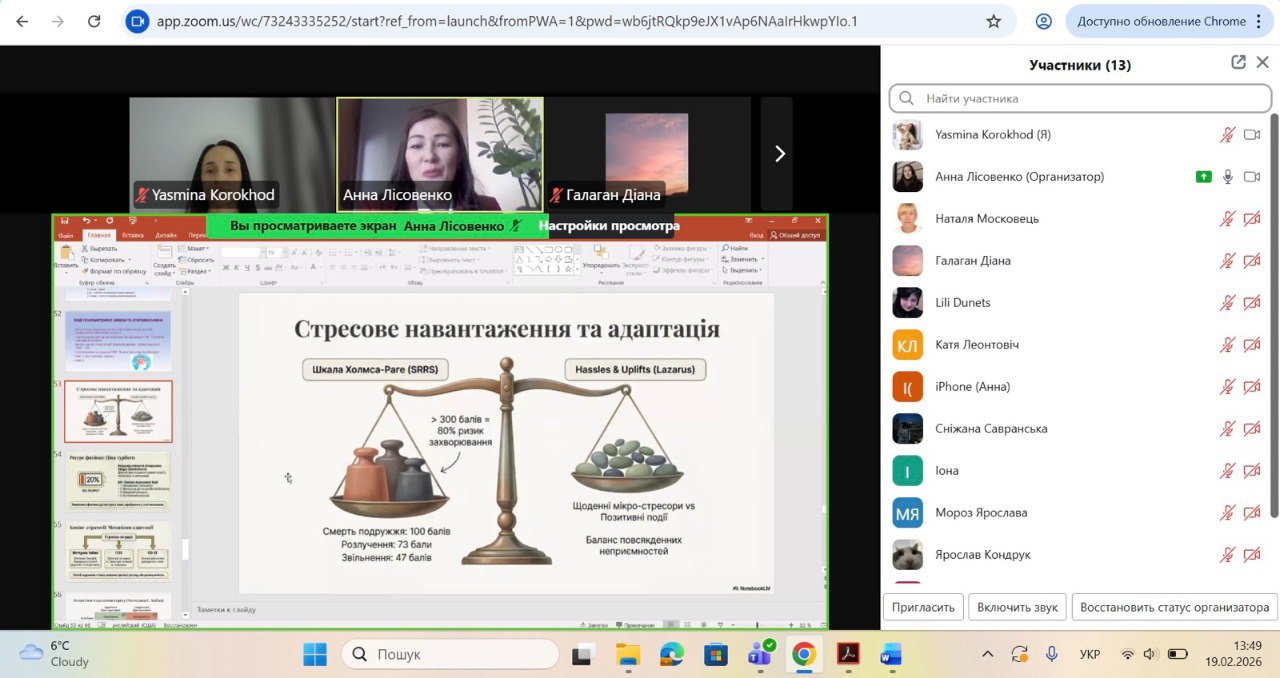1280x678 pixels.
Task: Bookmark this page with star icon
Action: pyautogui.click(x=993, y=21)
